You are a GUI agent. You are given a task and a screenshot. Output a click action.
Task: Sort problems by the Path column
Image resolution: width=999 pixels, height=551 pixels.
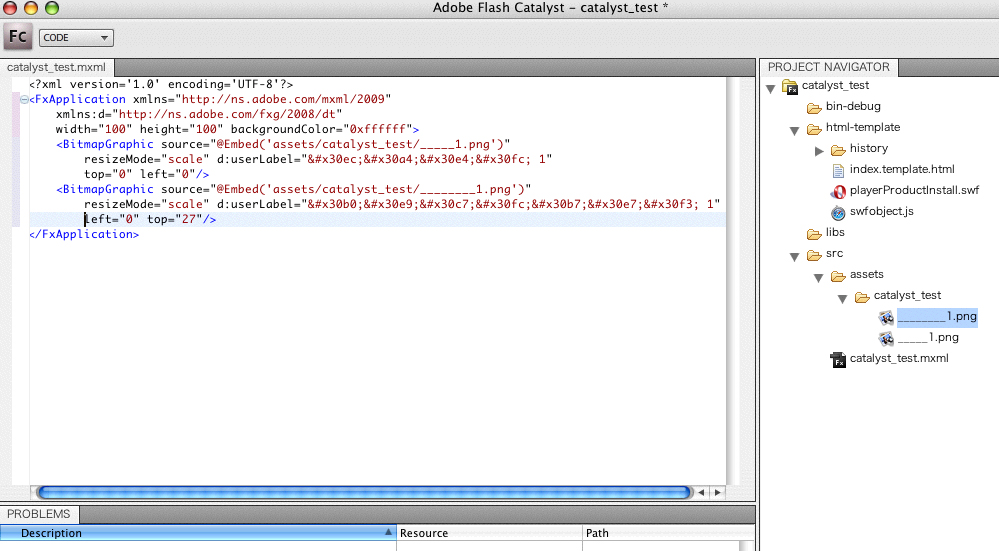click(x=668, y=533)
